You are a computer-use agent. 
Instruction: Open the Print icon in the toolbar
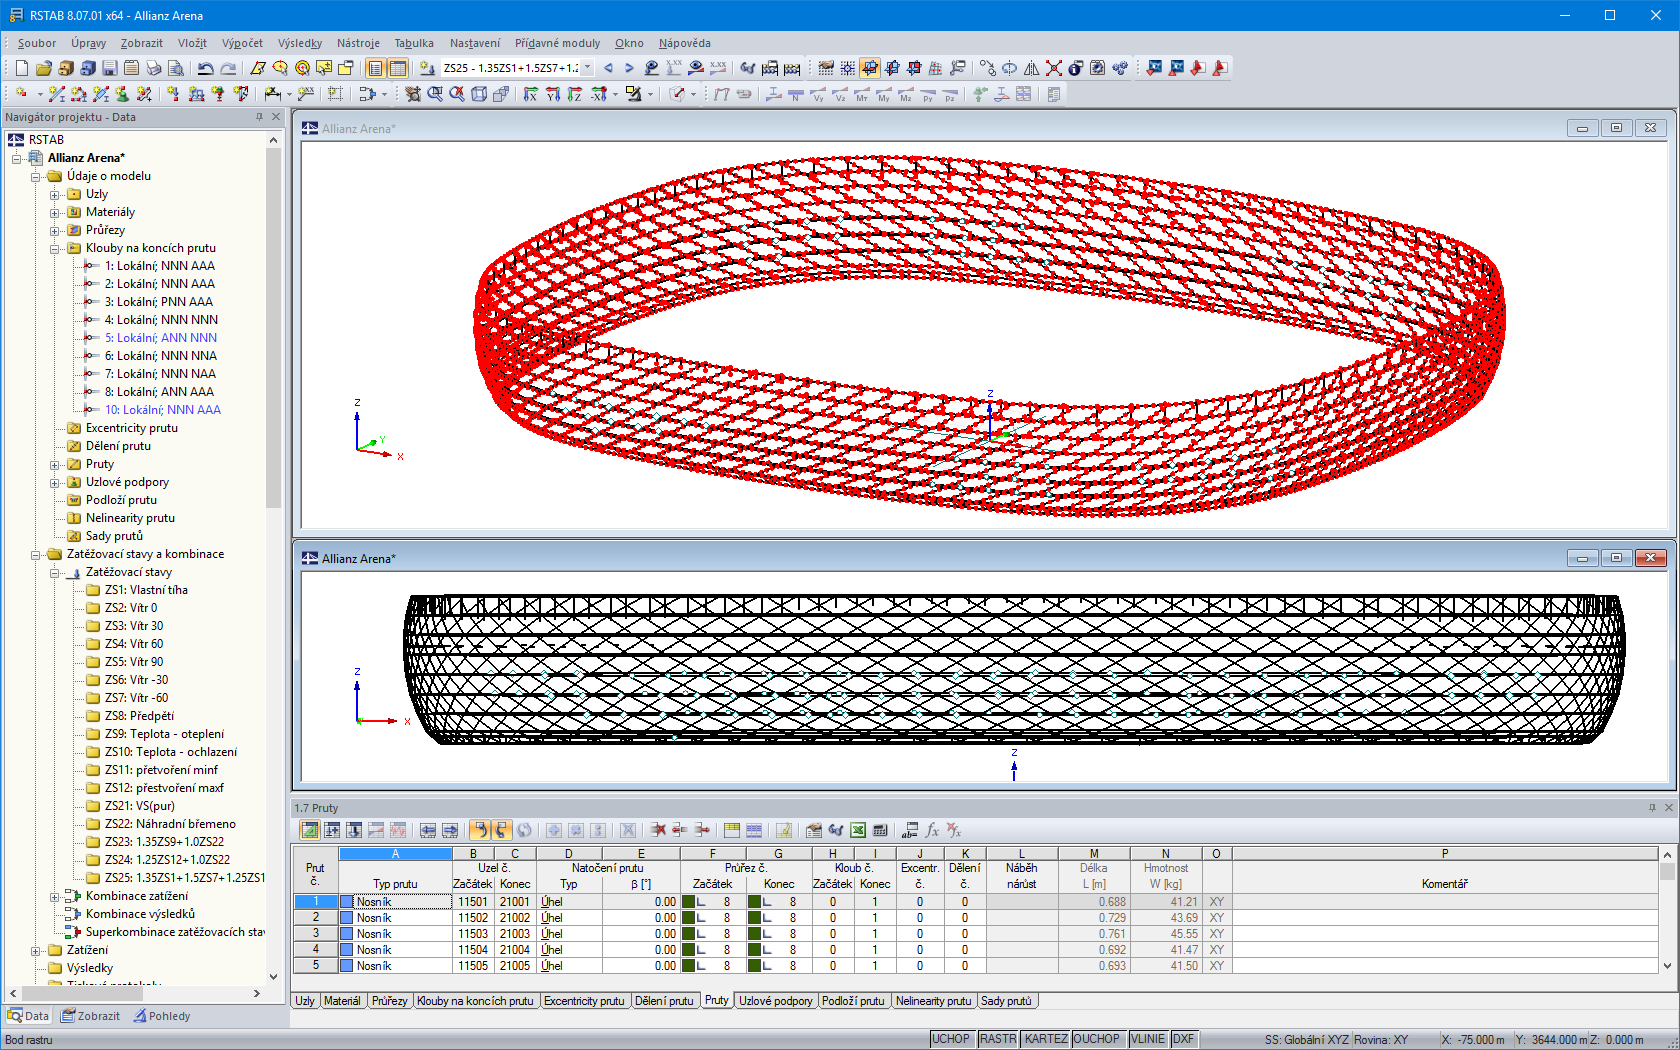(x=154, y=68)
